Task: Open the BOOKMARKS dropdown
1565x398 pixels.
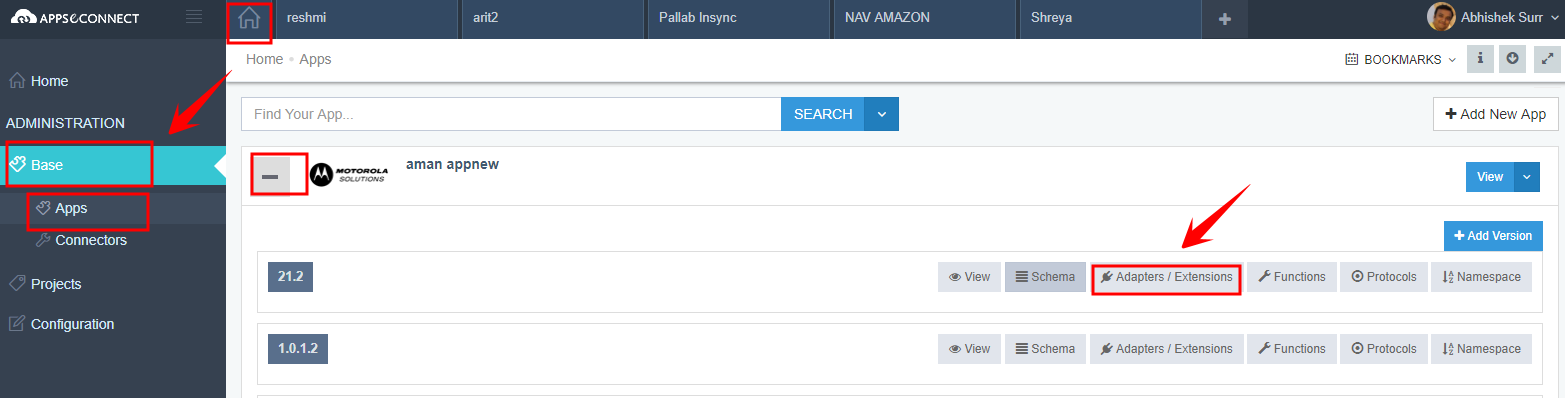Action: (x=1401, y=60)
